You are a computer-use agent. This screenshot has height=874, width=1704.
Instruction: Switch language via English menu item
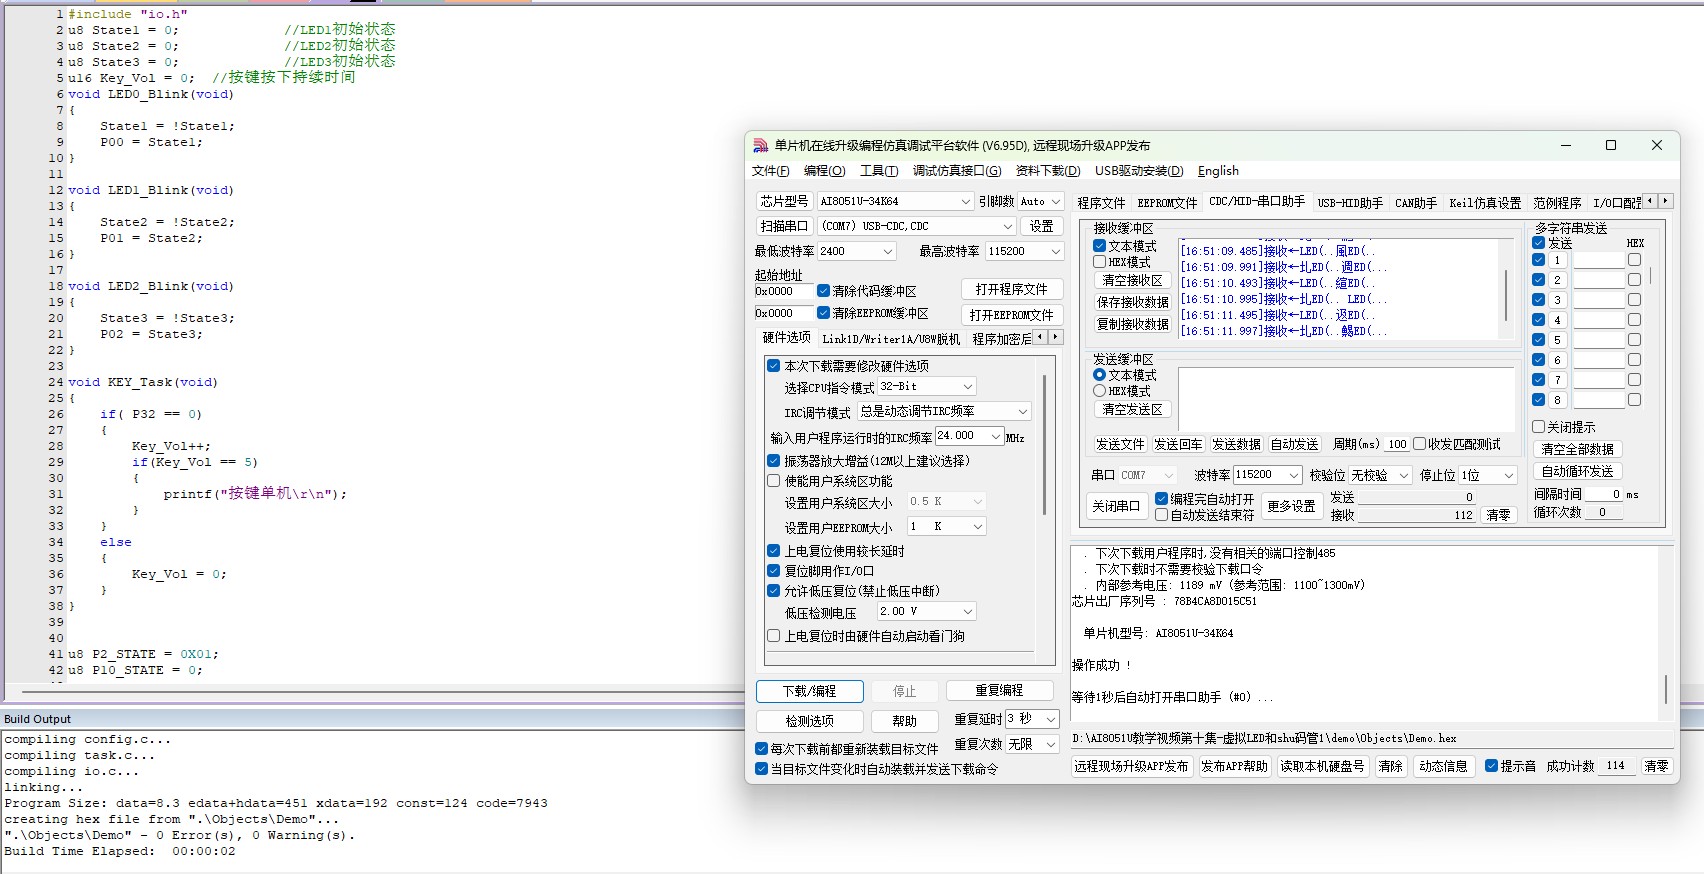click(1218, 171)
